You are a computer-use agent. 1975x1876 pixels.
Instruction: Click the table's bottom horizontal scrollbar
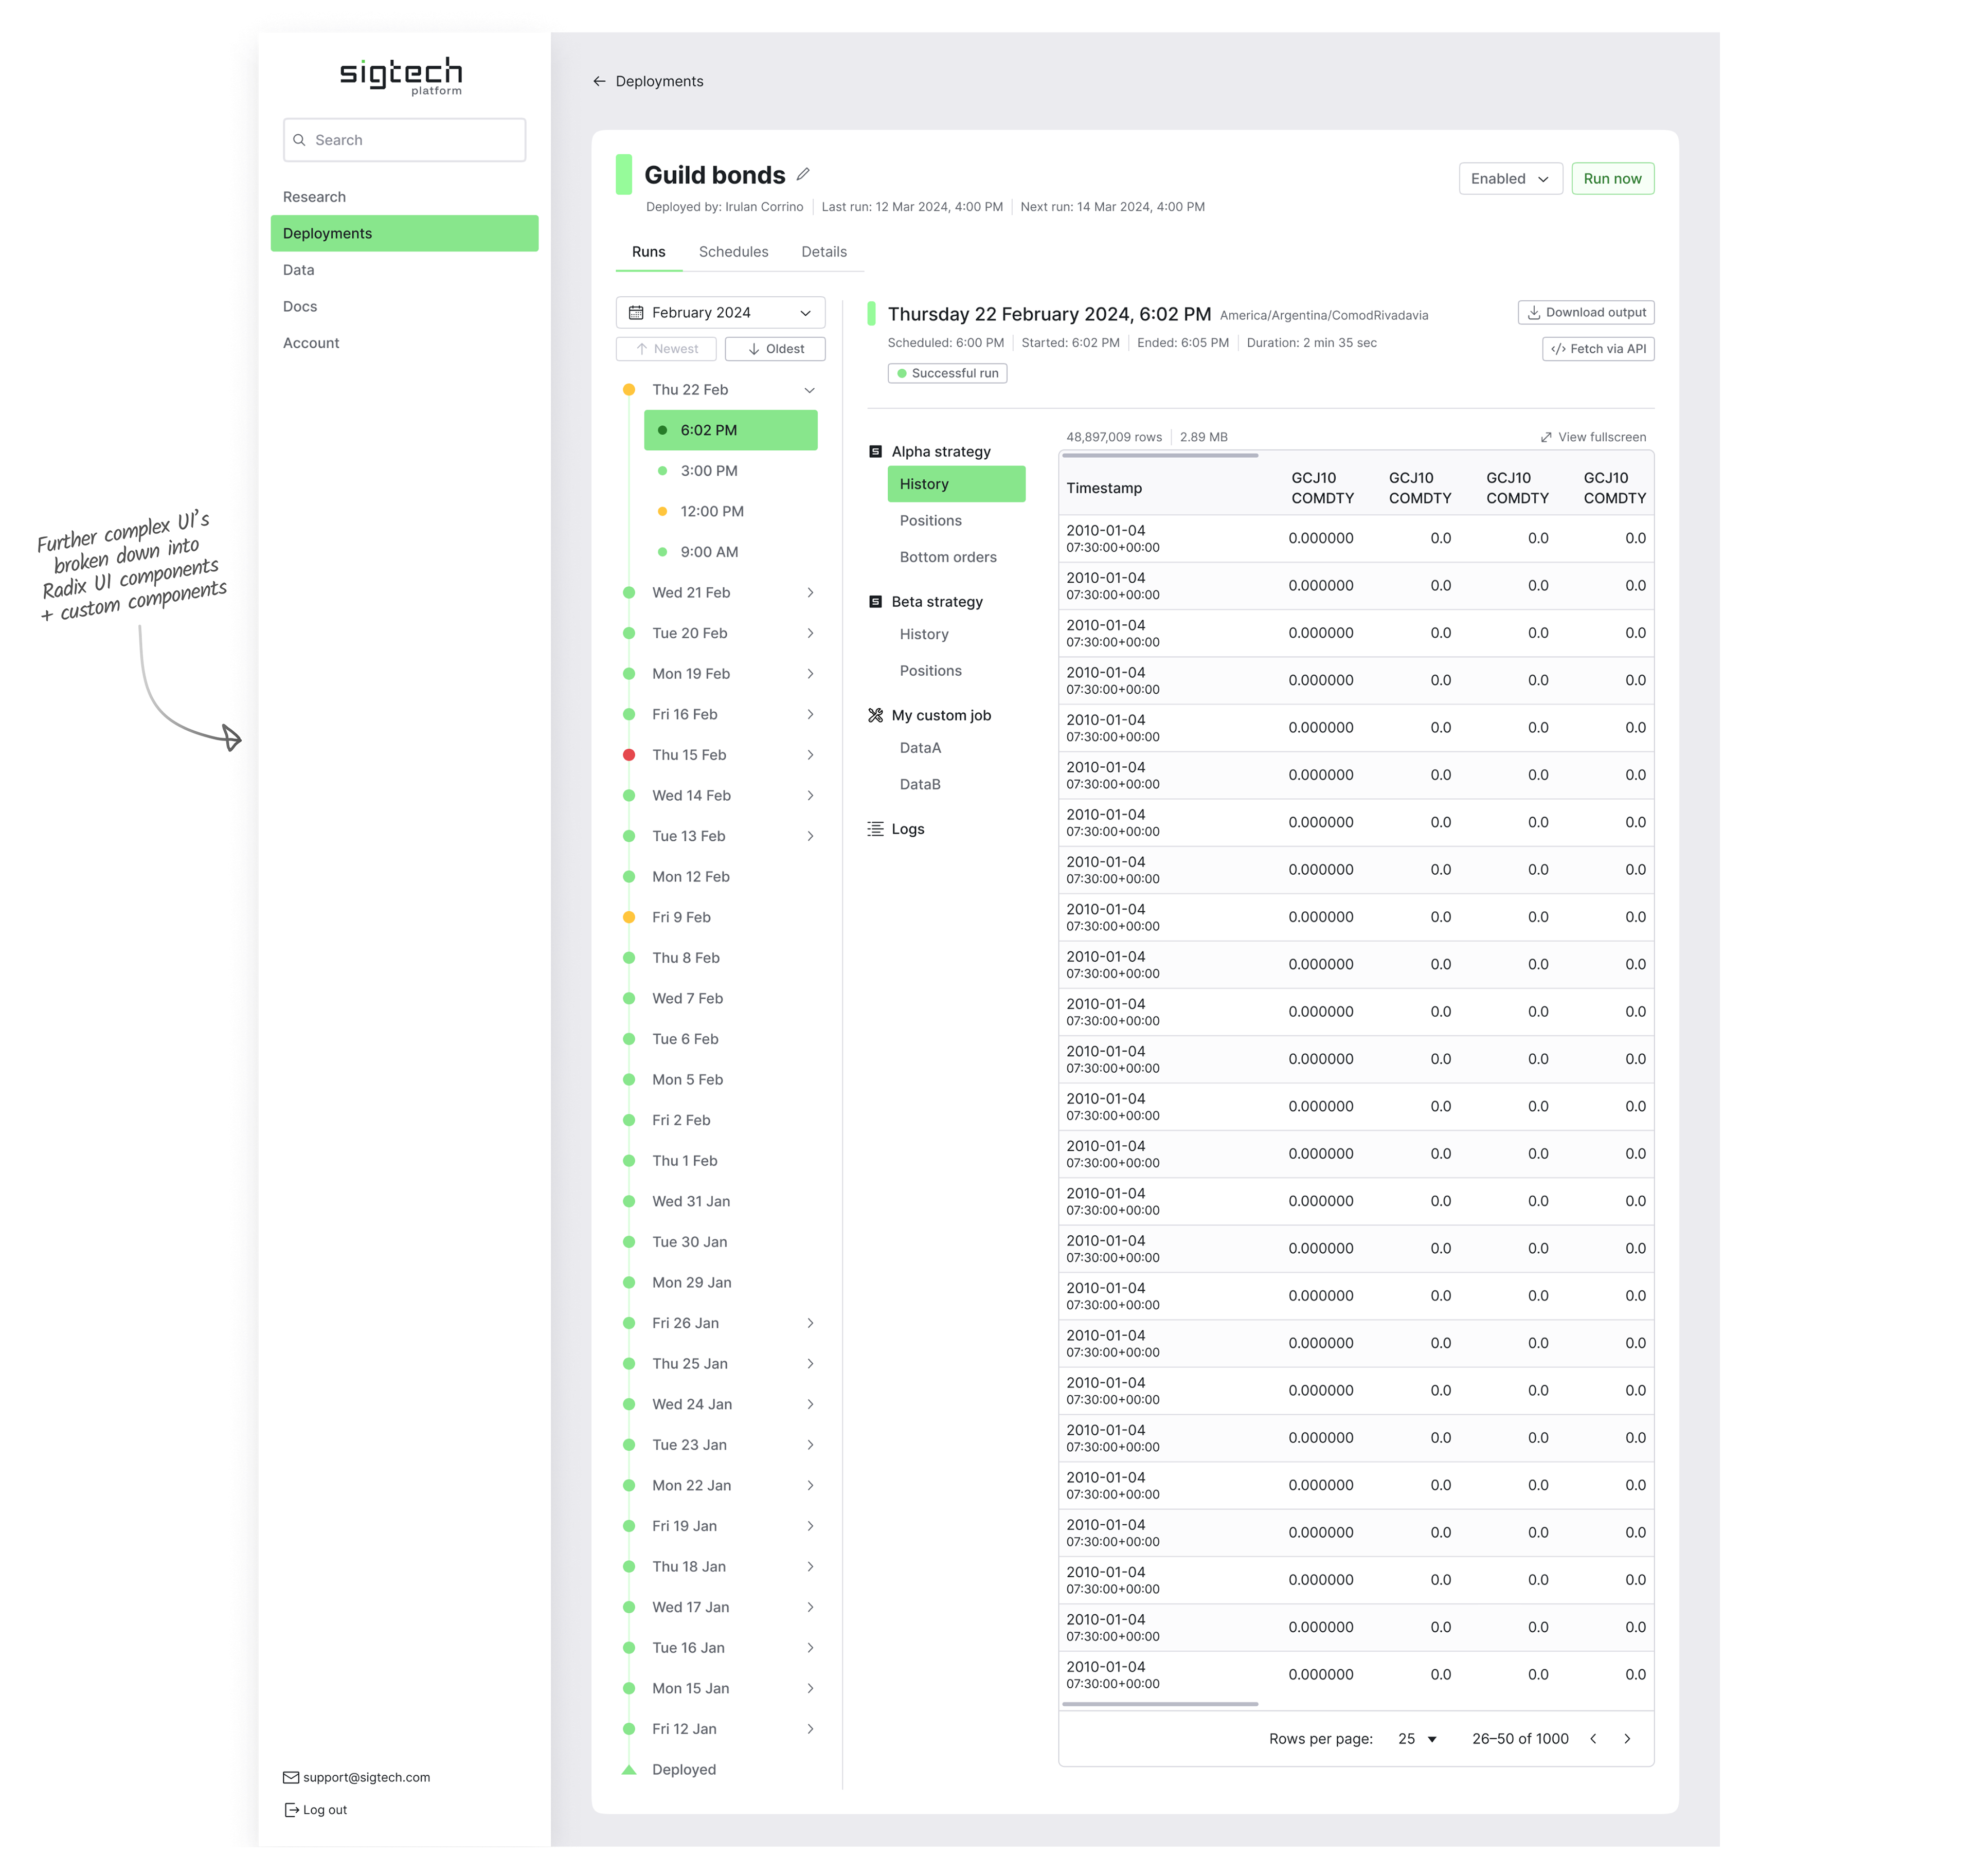click(x=1160, y=1704)
